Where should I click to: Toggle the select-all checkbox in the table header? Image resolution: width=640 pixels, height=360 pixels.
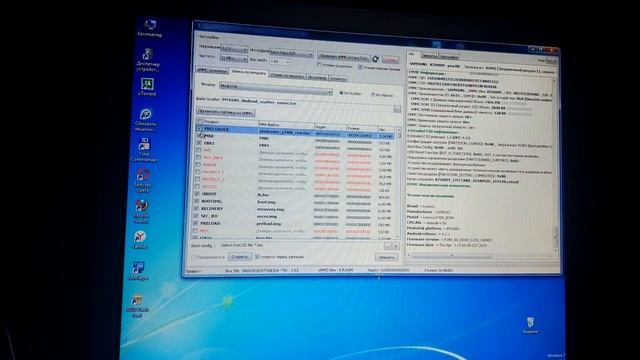200,121
